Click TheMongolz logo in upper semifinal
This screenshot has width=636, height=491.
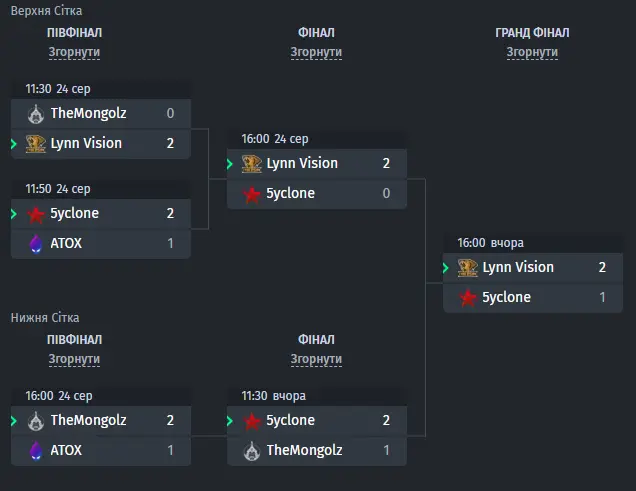(36, 114)
